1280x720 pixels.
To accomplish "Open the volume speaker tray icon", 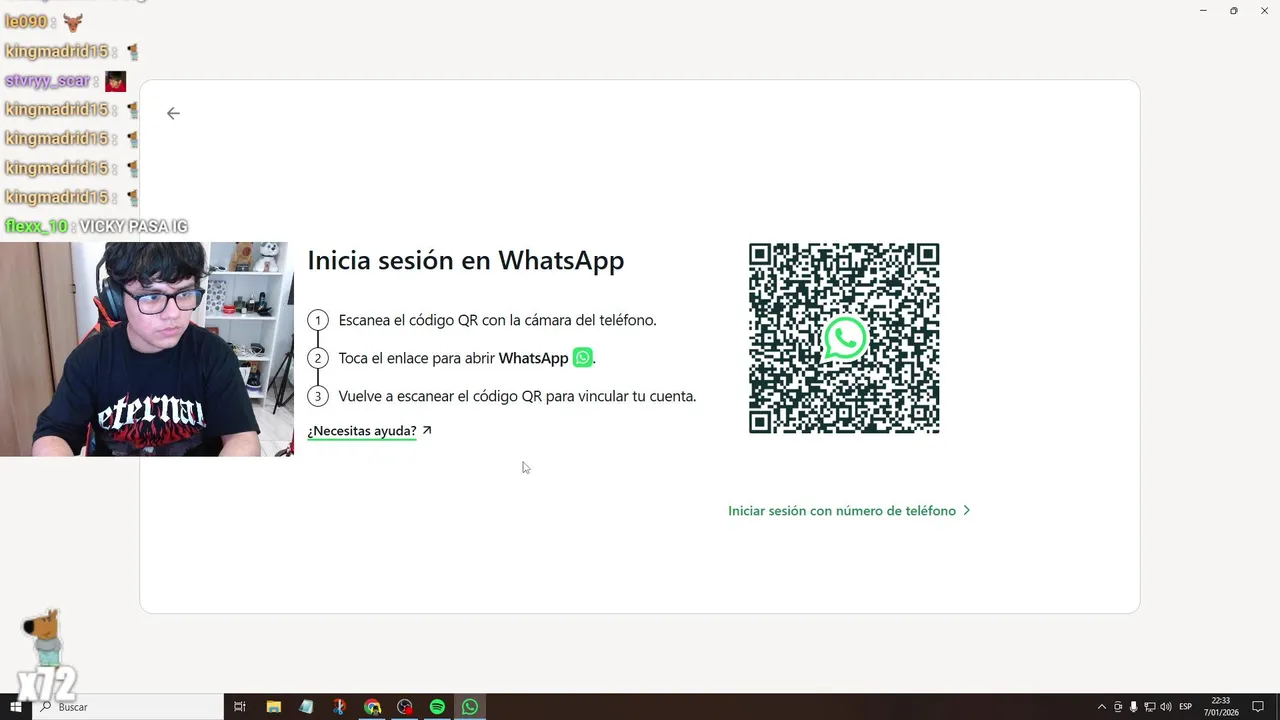I will [1166, 707].
